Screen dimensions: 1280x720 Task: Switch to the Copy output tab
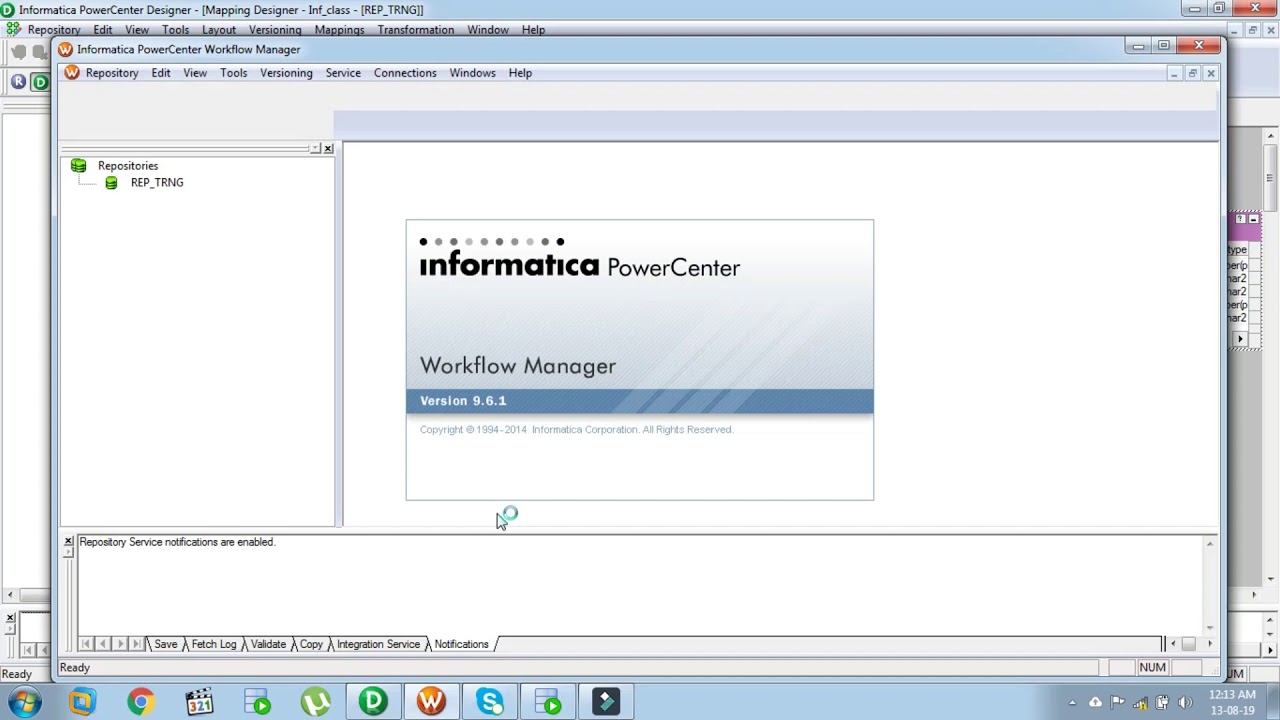pyautogui.click(x=311, y=644)
